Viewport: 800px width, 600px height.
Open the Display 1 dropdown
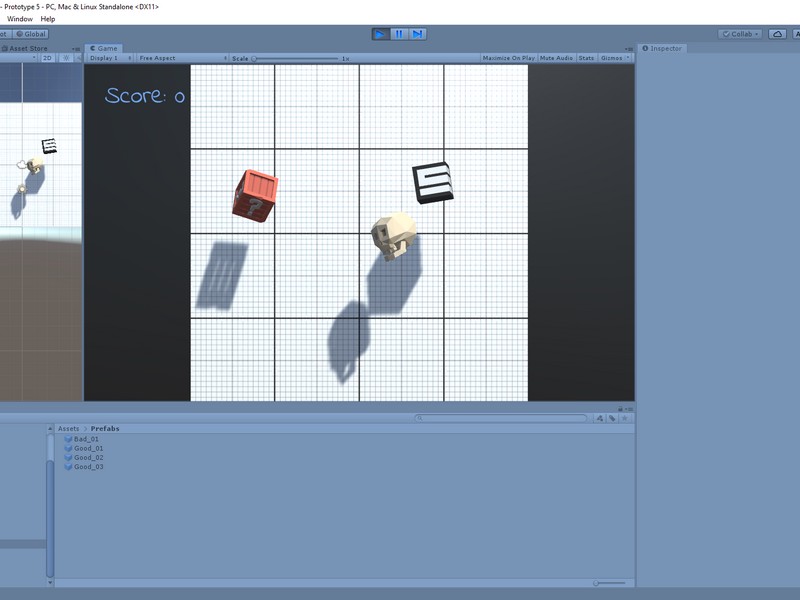click(109, 58)
